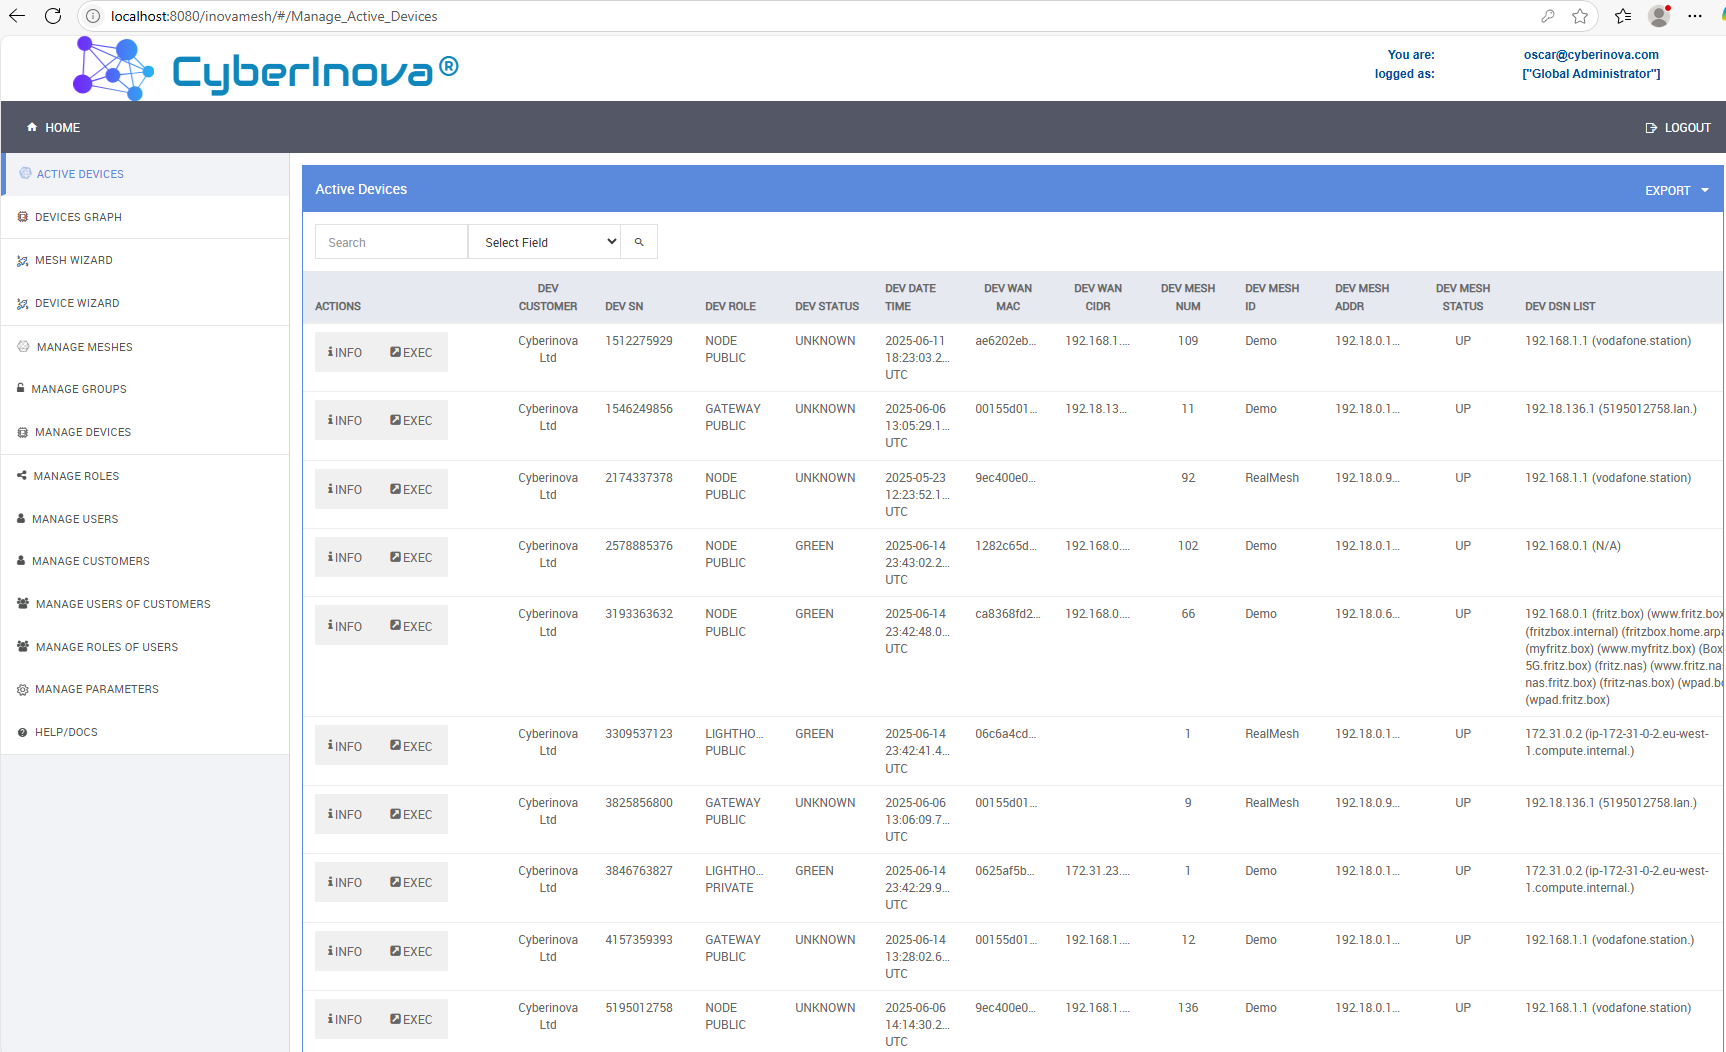
Task: Click the browser refresh icon
Action: (53, 16)
